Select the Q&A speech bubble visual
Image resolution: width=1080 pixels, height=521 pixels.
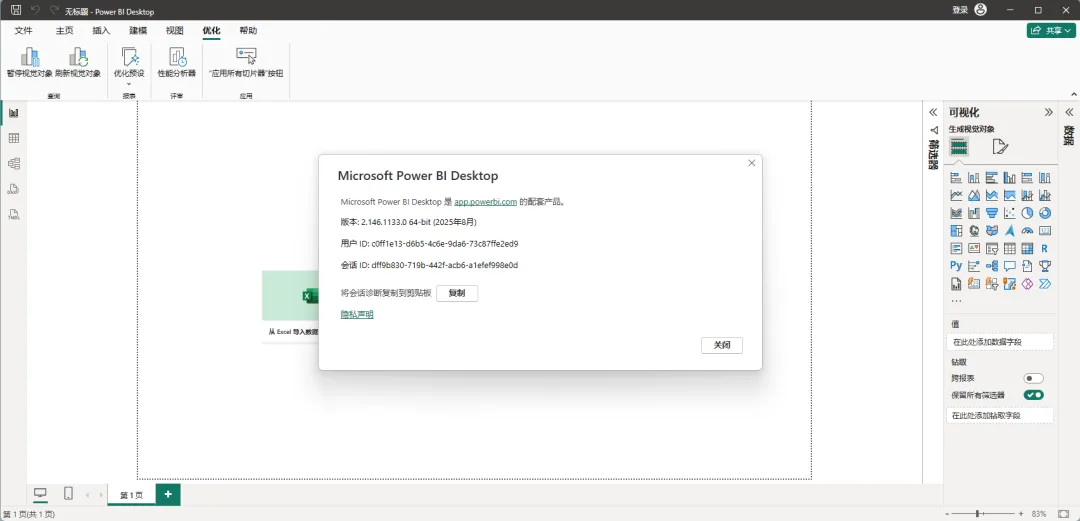pyautogui.click(x=1010, y=266)
